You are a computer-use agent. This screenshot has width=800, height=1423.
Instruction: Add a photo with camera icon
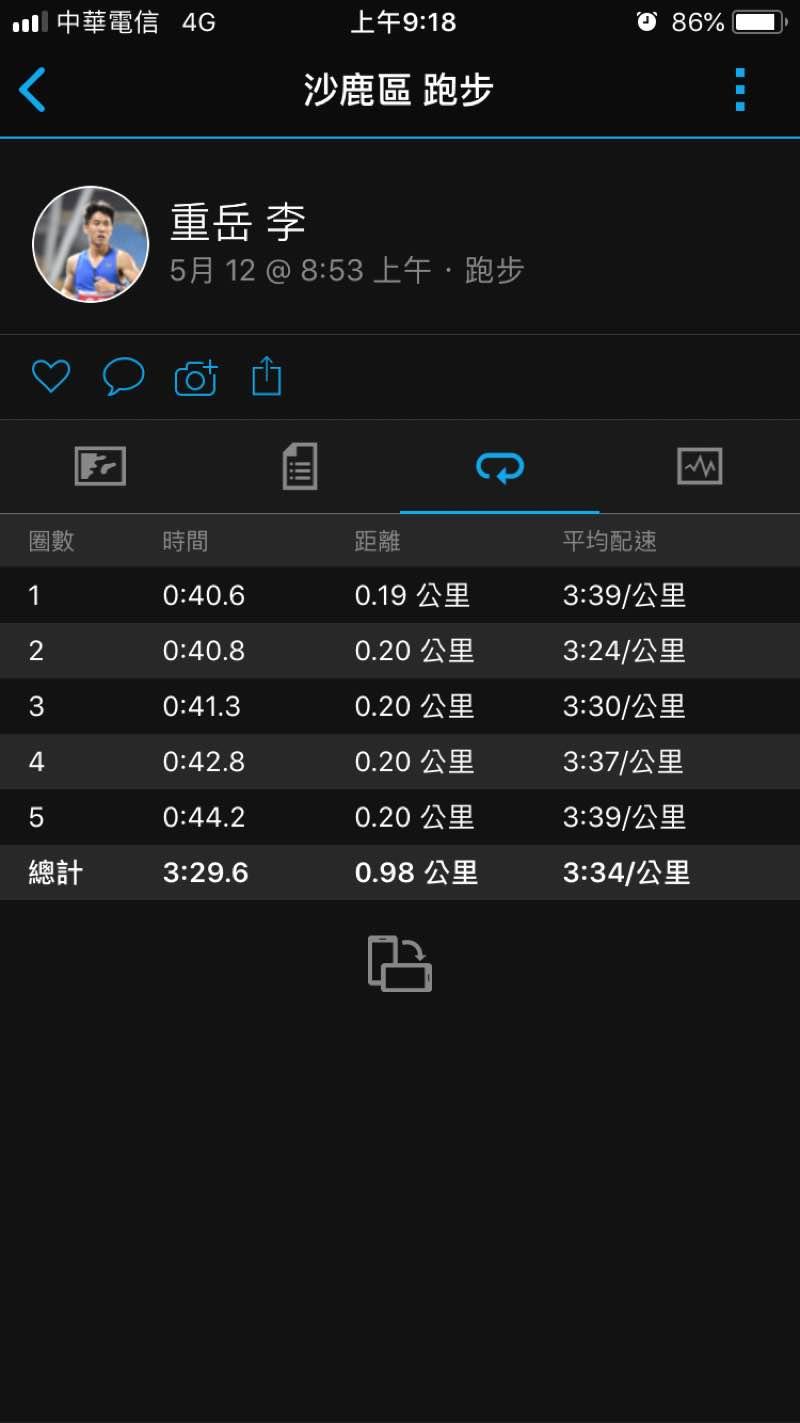coord(196,377)
